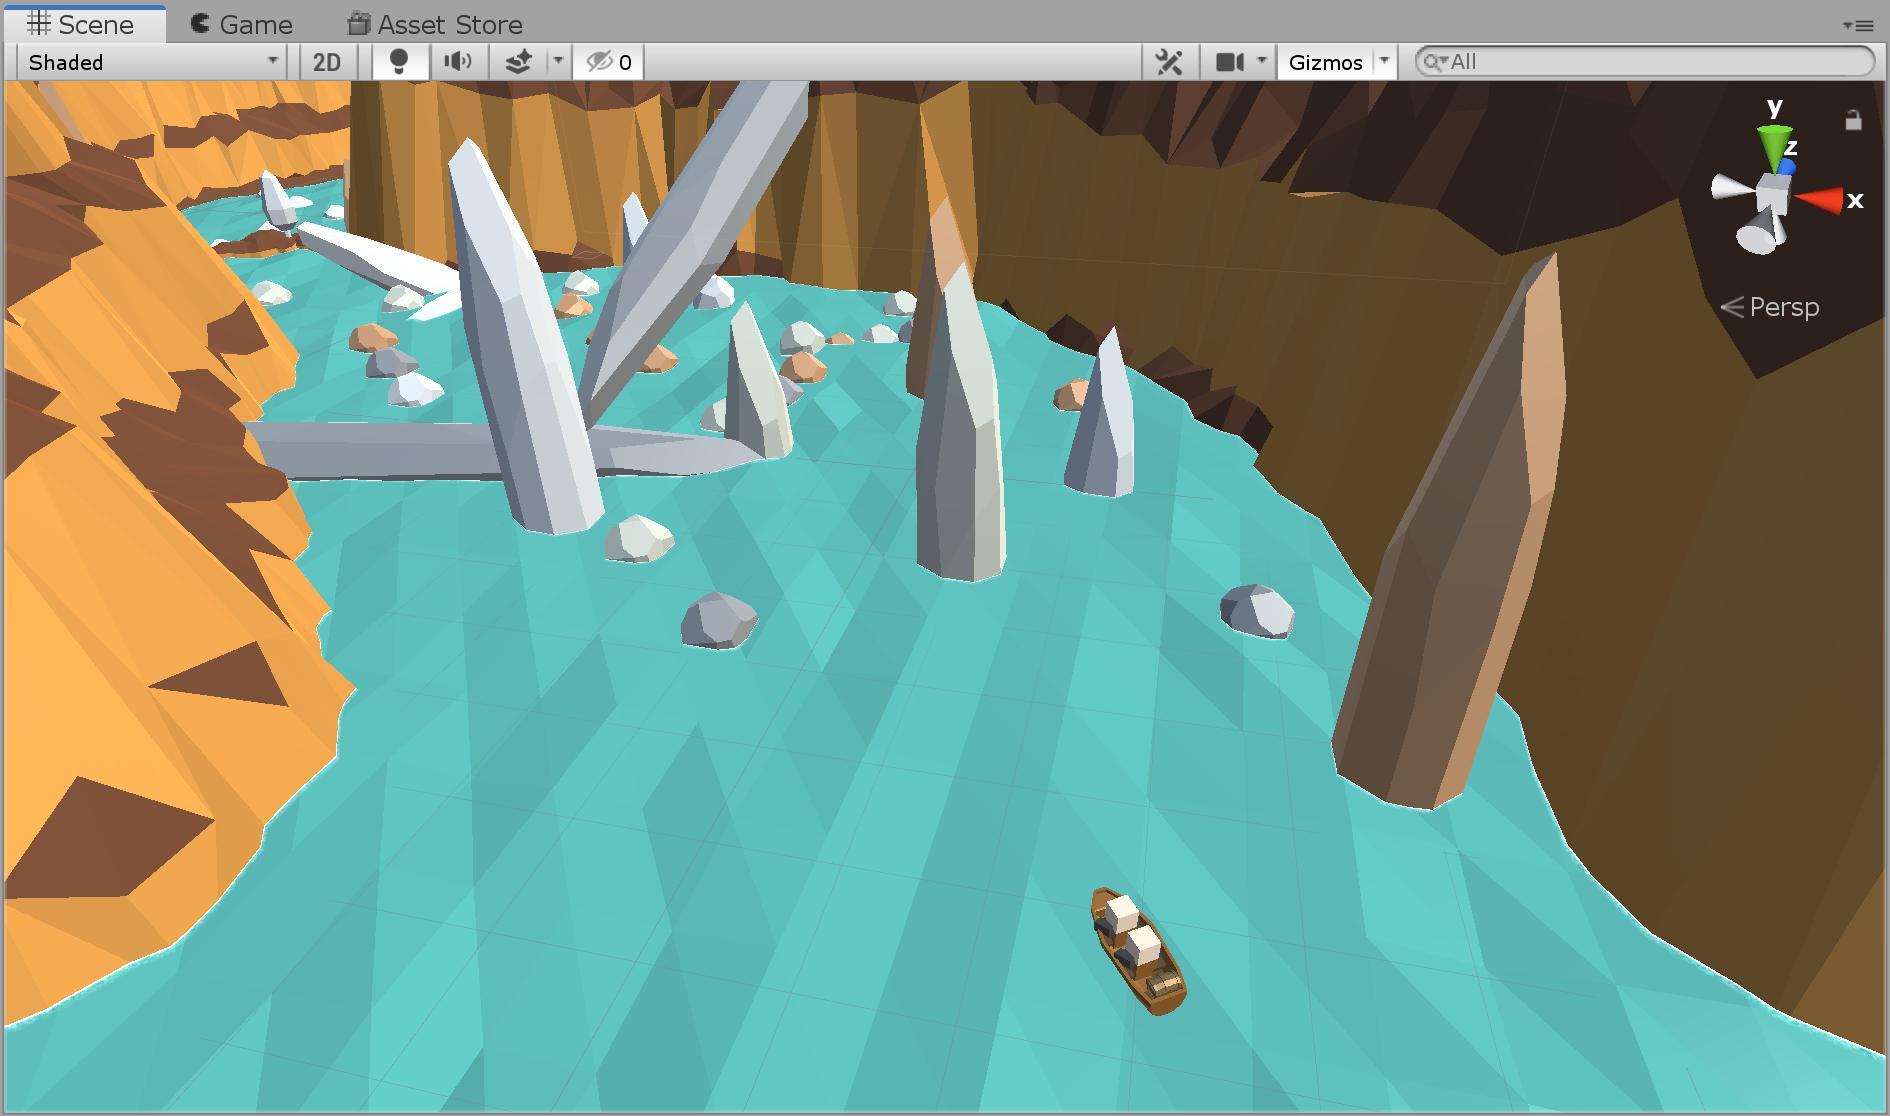Open component editor tools wrench icon
The height and width of the screenshot is (1116, 1890).
[1169, 62]
